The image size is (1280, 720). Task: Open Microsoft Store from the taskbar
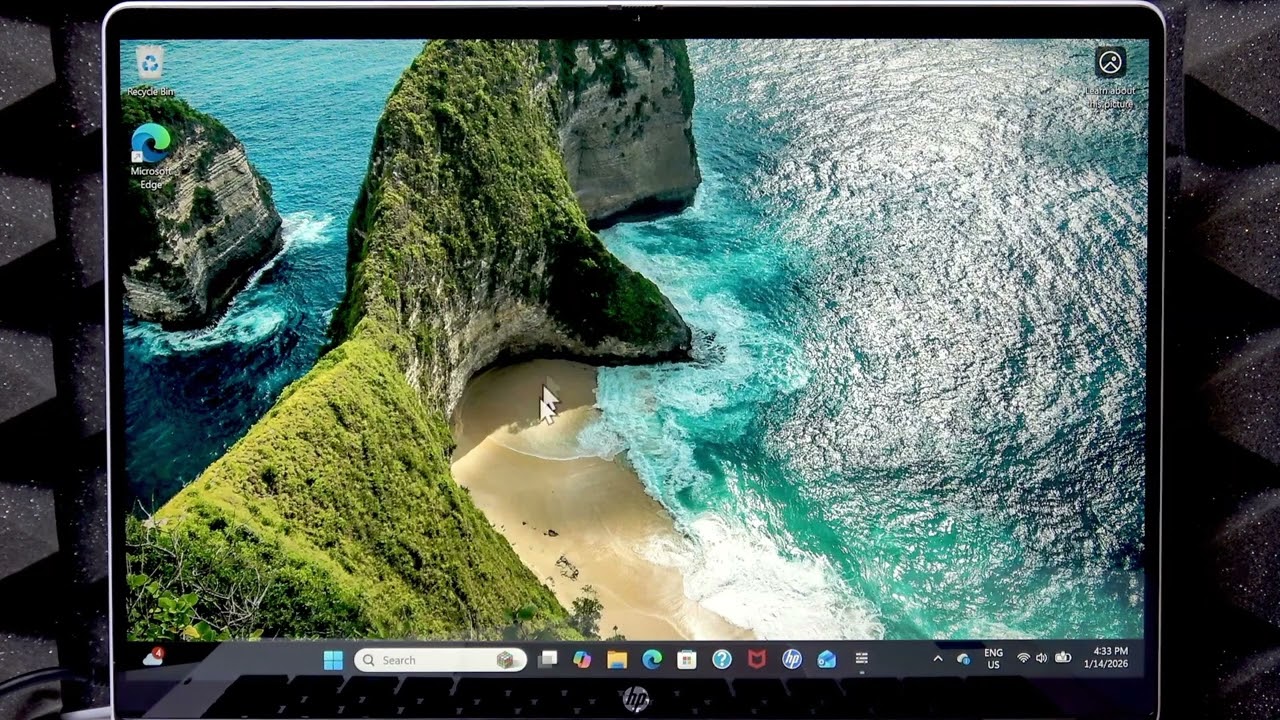(687, 659)
